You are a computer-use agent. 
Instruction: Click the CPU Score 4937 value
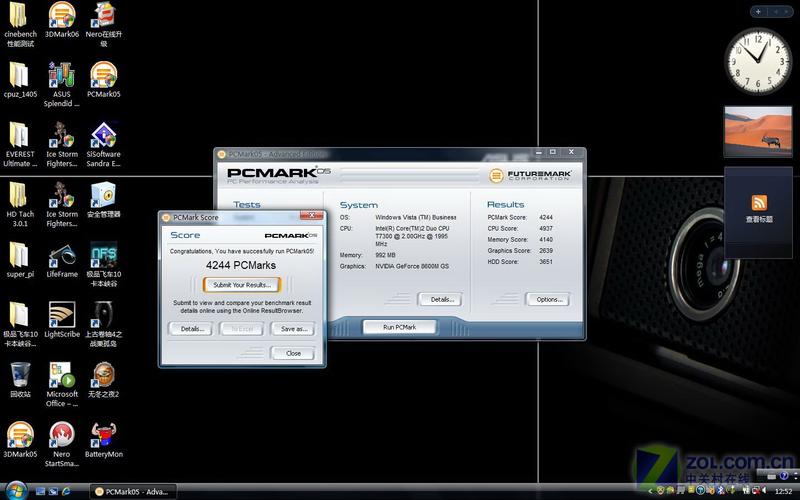pos(546,229)
